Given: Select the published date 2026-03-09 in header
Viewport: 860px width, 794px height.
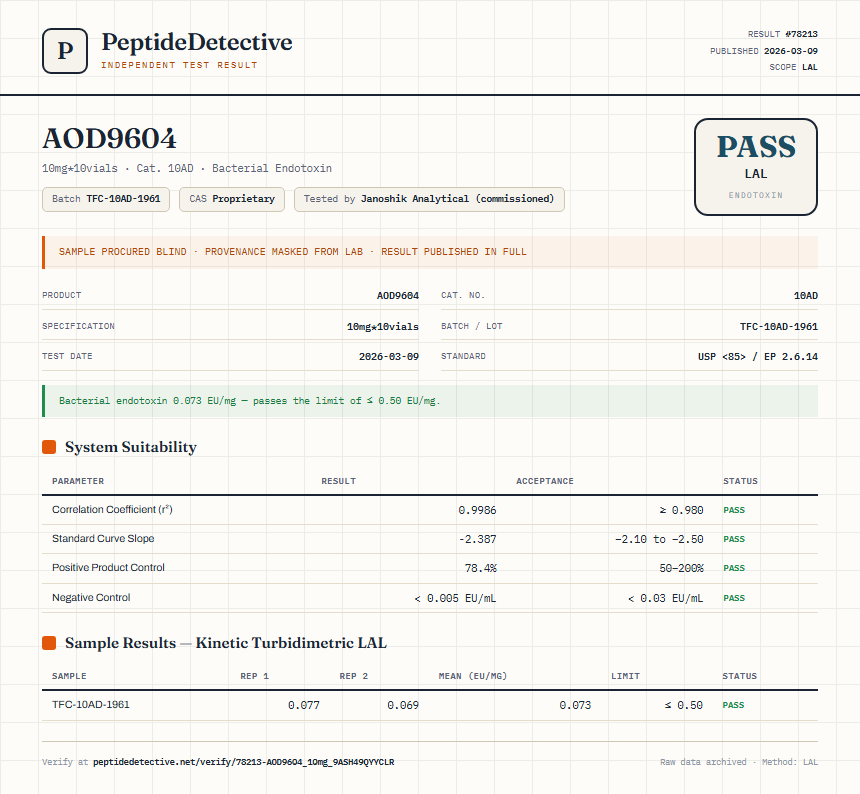Looking at the screenshot, I should [x=791, y=51].
